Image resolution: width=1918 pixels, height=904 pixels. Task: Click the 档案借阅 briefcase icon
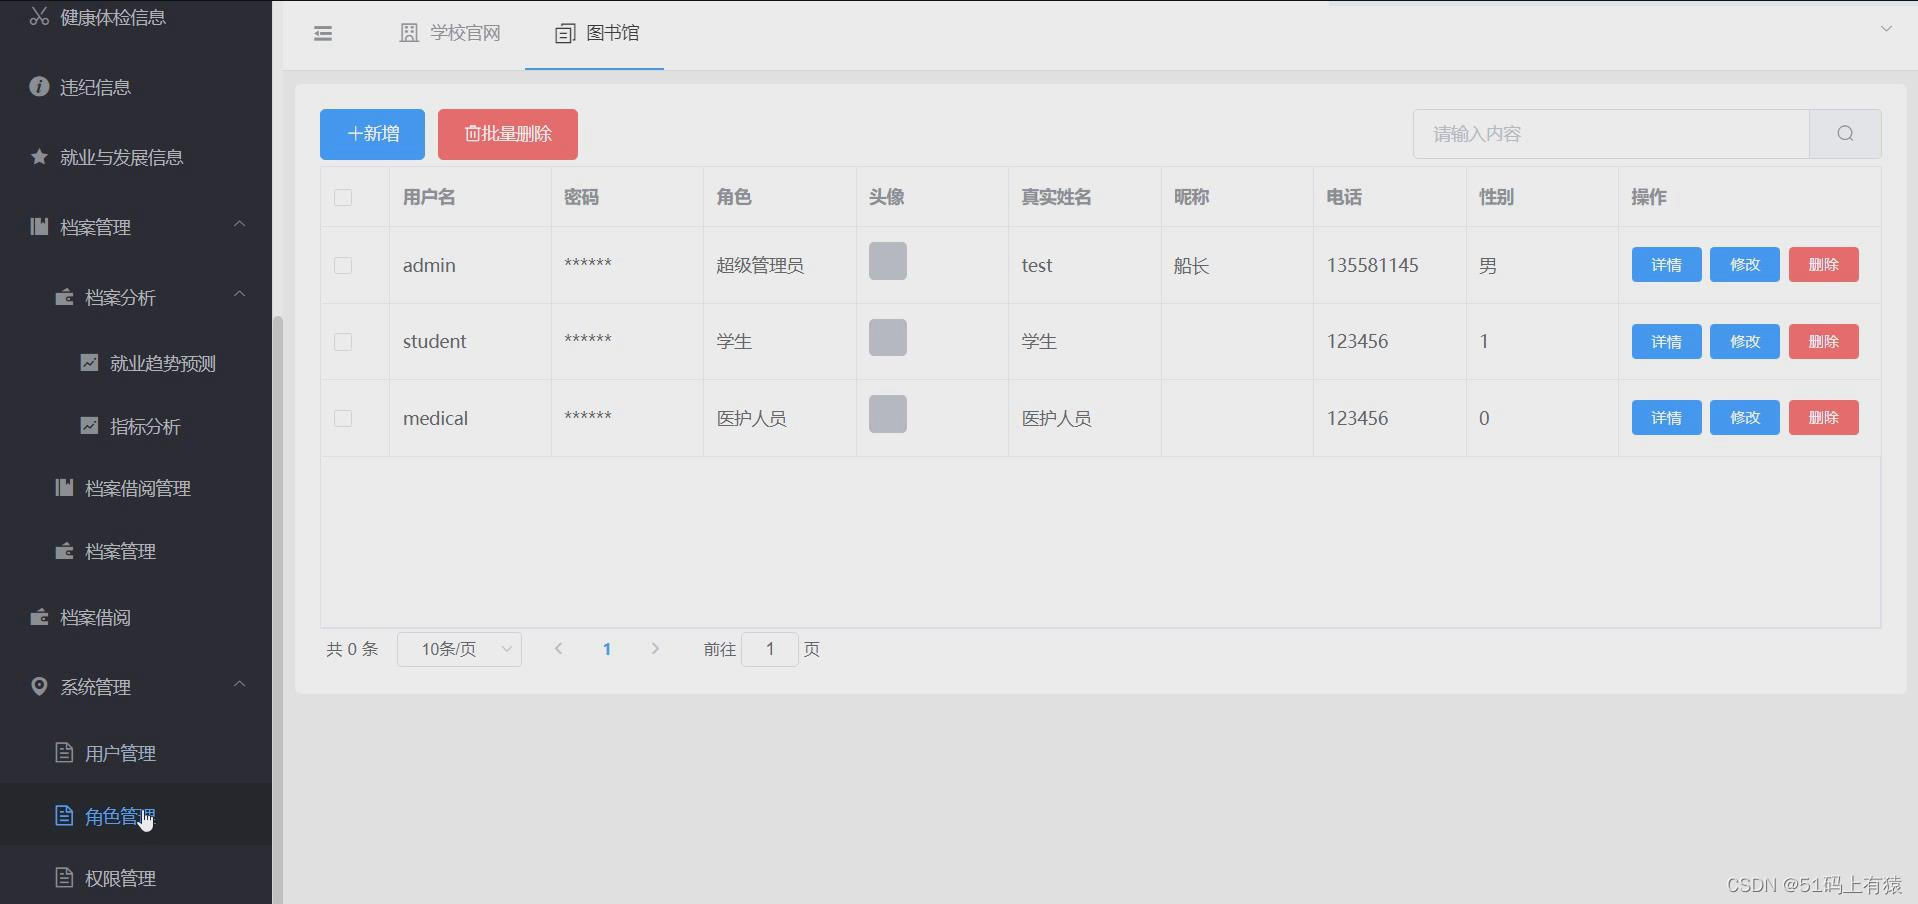(x=39, y=616)
